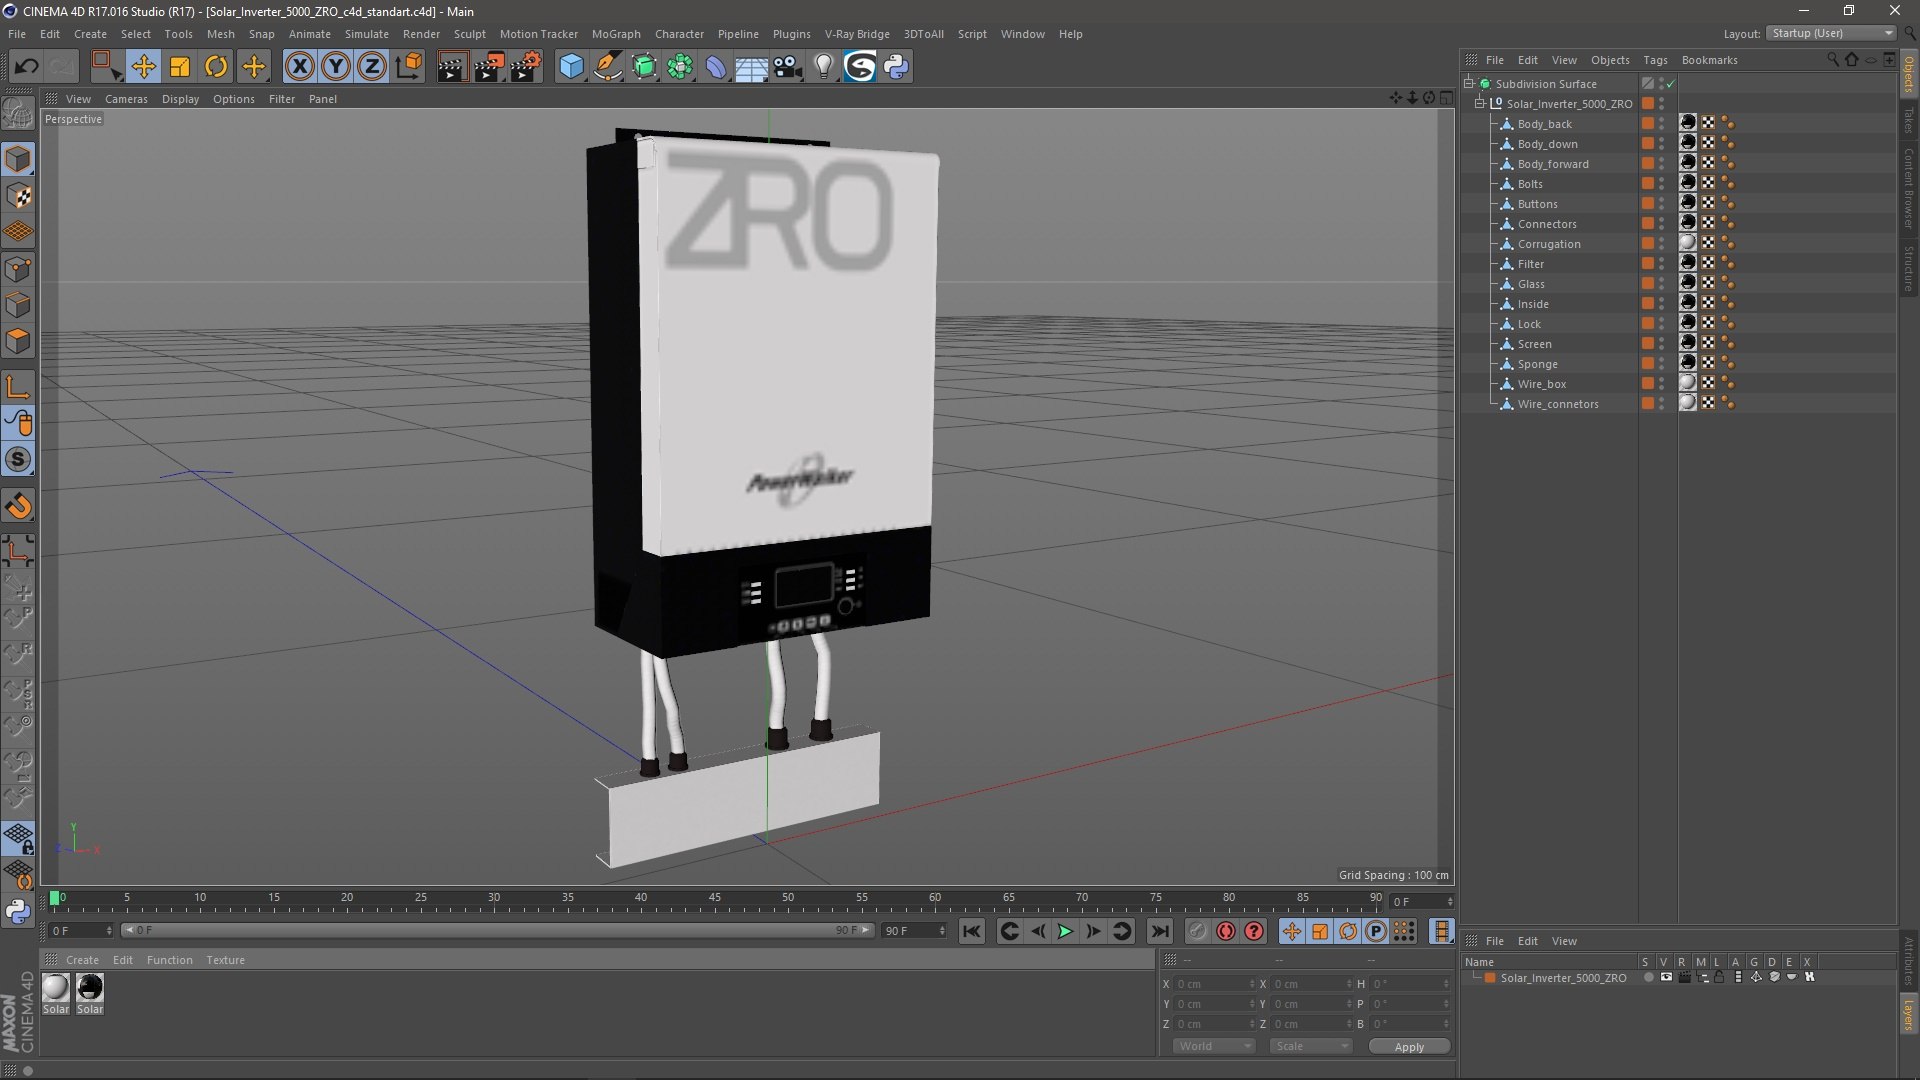Toggle Y axis lock
Image resolution: width=1920 pixels, height=1080 pixels.
pyautogui.click(x=336, y=67)
